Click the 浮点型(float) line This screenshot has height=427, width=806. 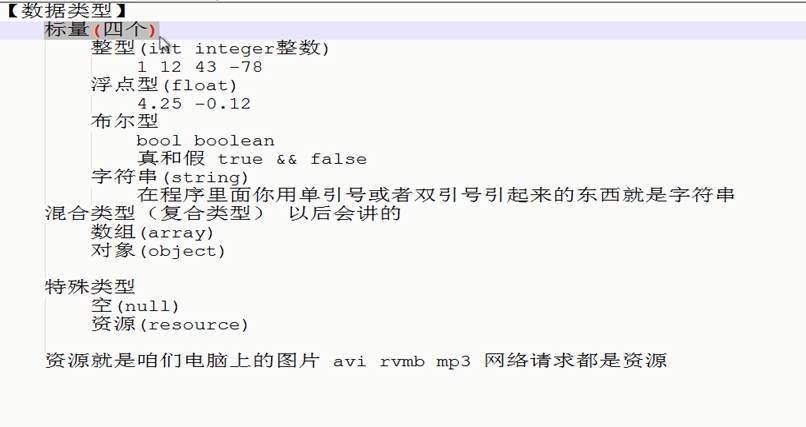164,85
